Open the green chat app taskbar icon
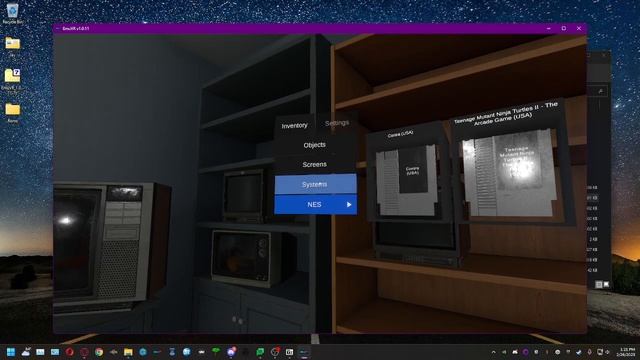640x360 pixels. (x=260, y=352)
